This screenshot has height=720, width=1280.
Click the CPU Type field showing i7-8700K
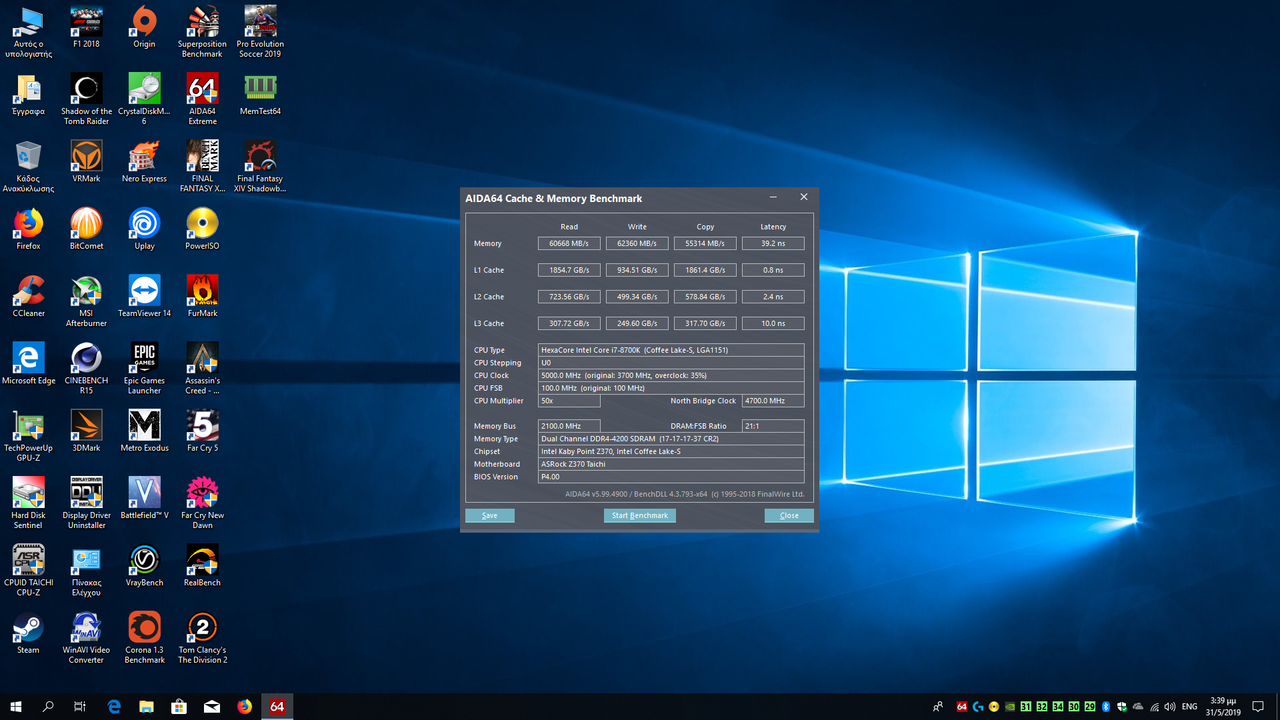pyautogui.click(x=671, y=350)
